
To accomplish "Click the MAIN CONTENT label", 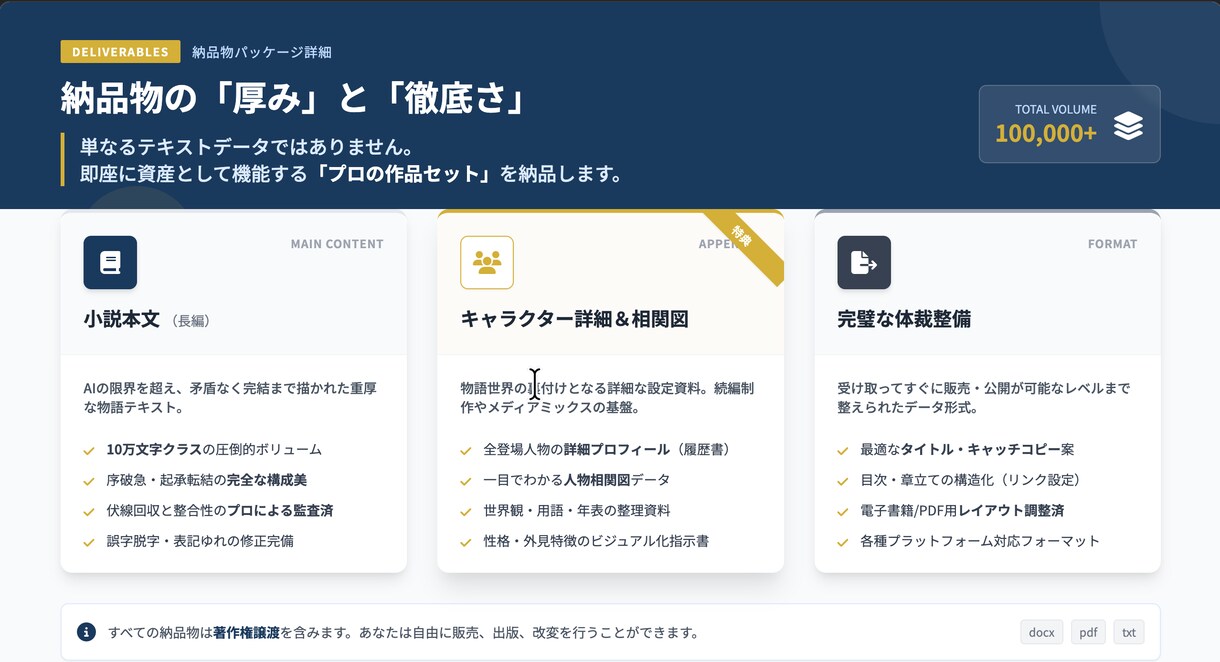I will point(337,244).
